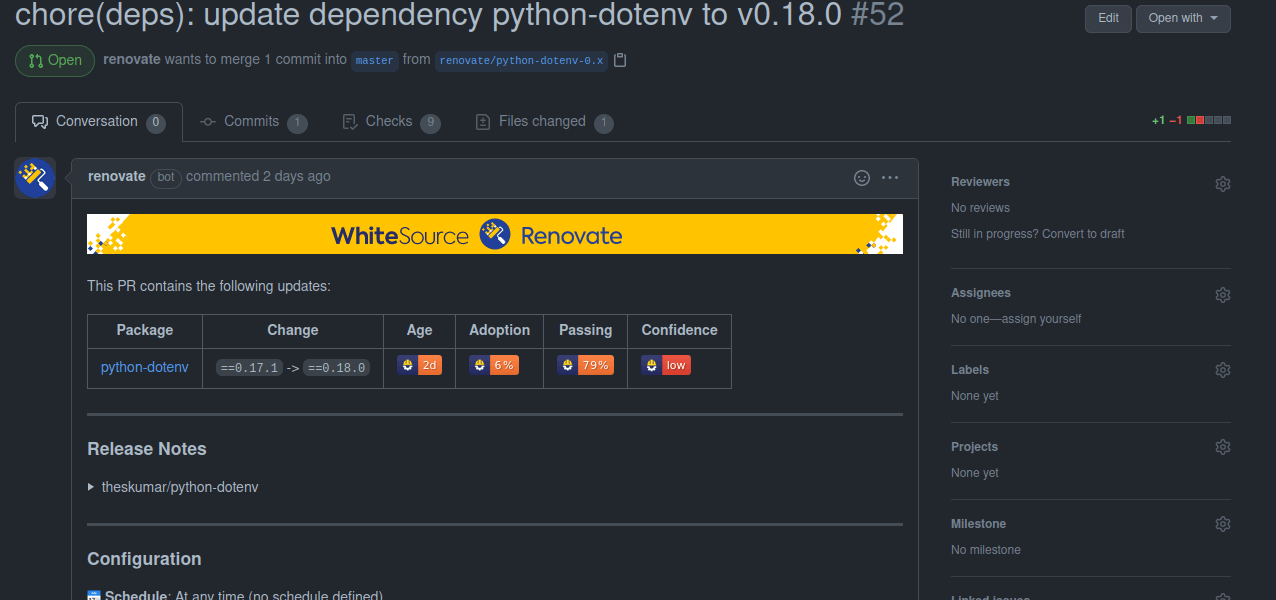Click the Passing 79% badge
Screen dimensions: 1276x600
point(585,365)
